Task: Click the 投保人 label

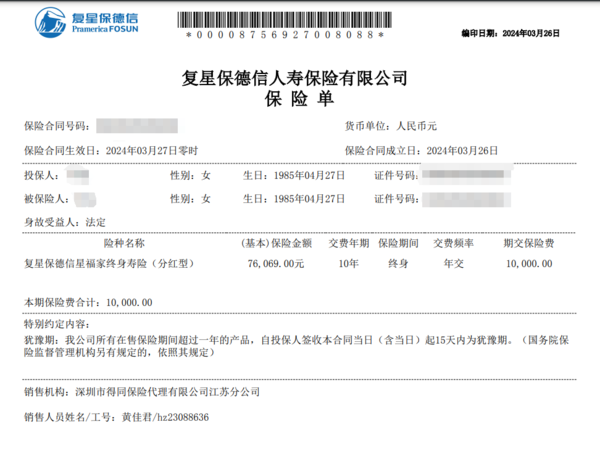Action: coord(41,176)
